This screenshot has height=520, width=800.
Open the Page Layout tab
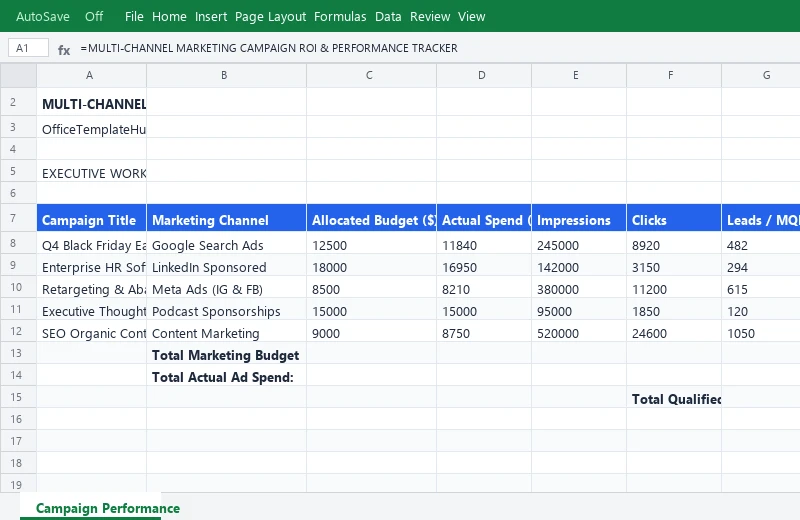point(270,16)
